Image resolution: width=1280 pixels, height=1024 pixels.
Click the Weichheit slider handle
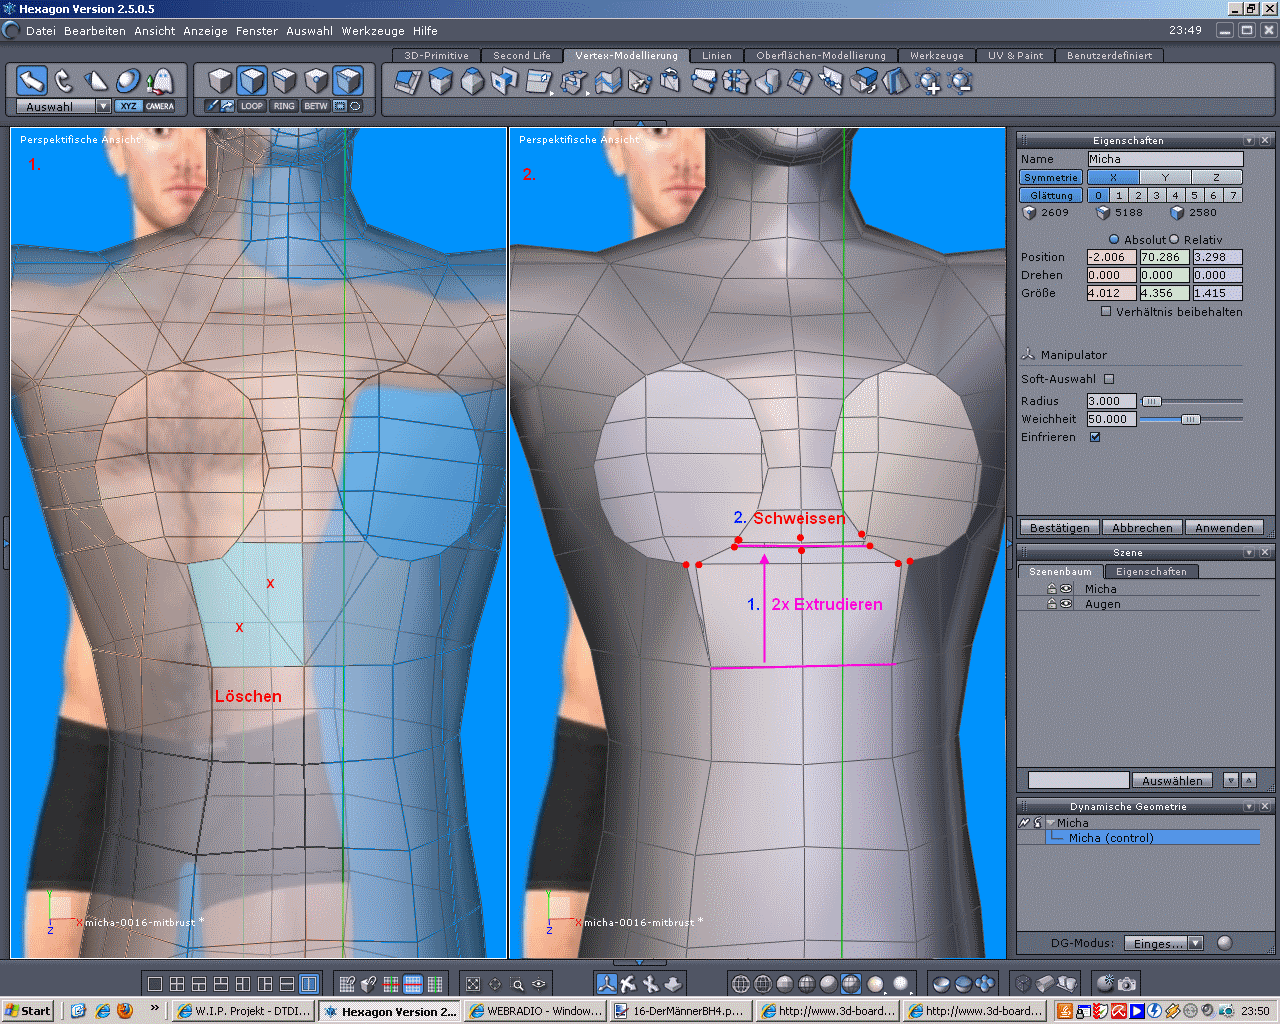1190,419
